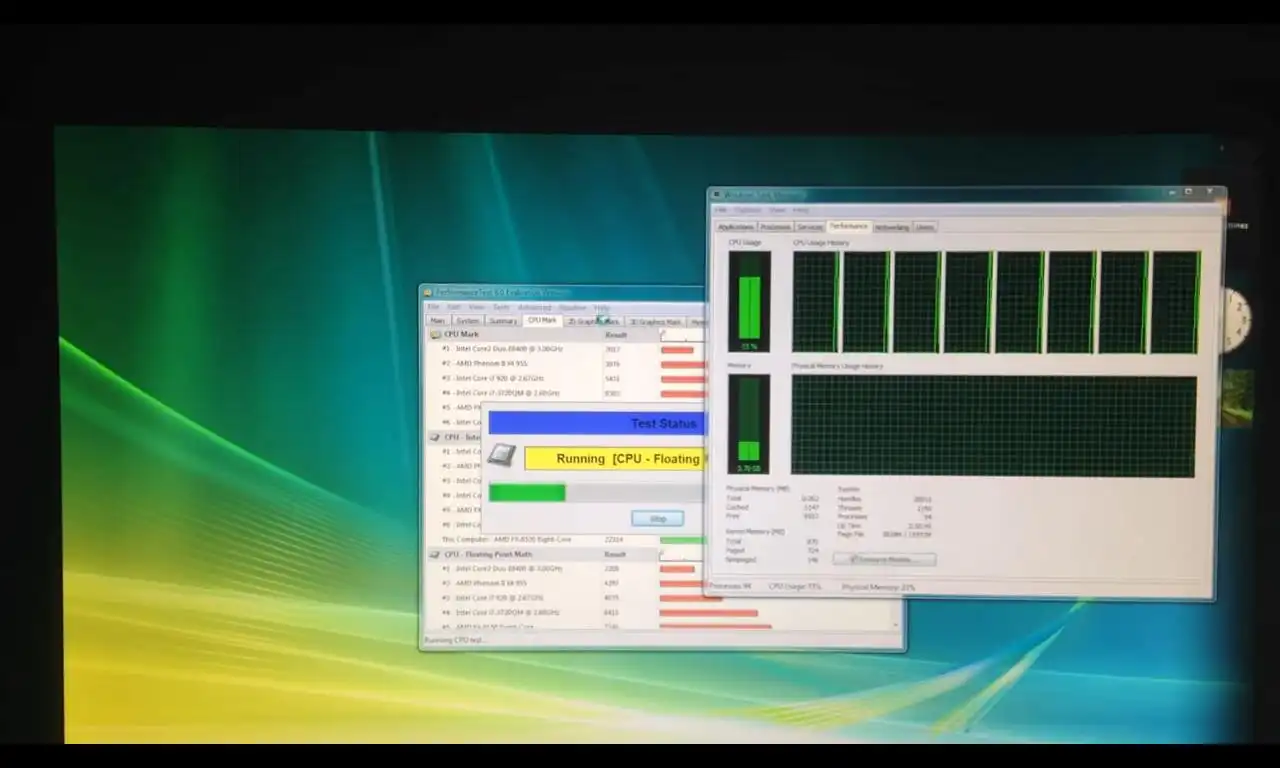This screenshot has width=1280, height=768.
Task: Open the Options menu in Task Manager
Action: point(747,210)
